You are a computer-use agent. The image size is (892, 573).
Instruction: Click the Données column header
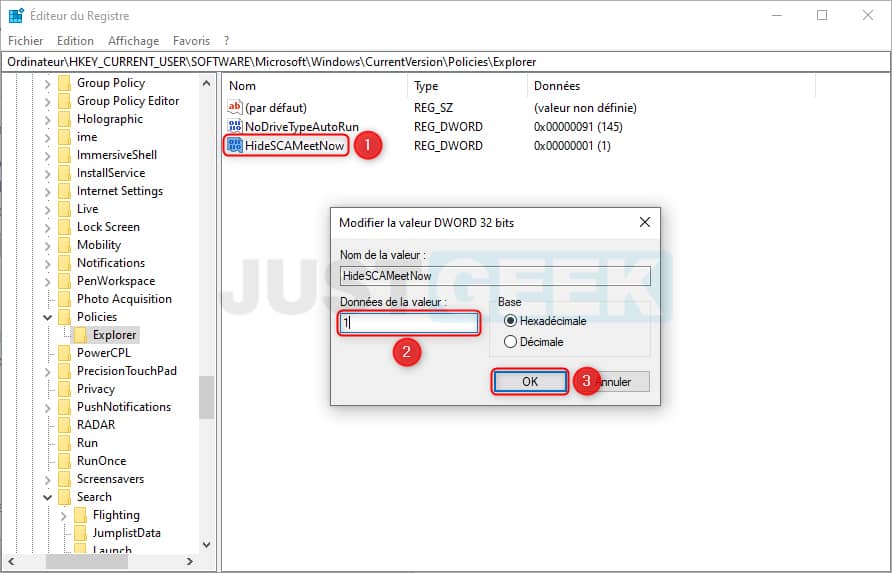point(671,86)
